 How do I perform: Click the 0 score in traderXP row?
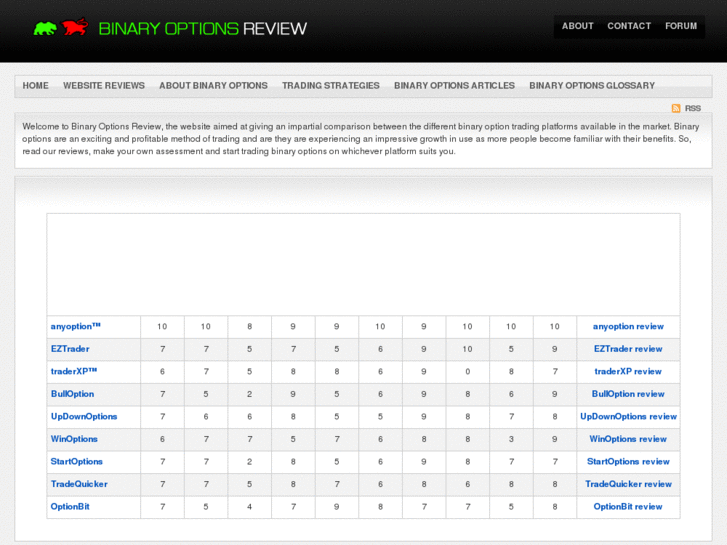pyautogui.click(x=467, y=372)
